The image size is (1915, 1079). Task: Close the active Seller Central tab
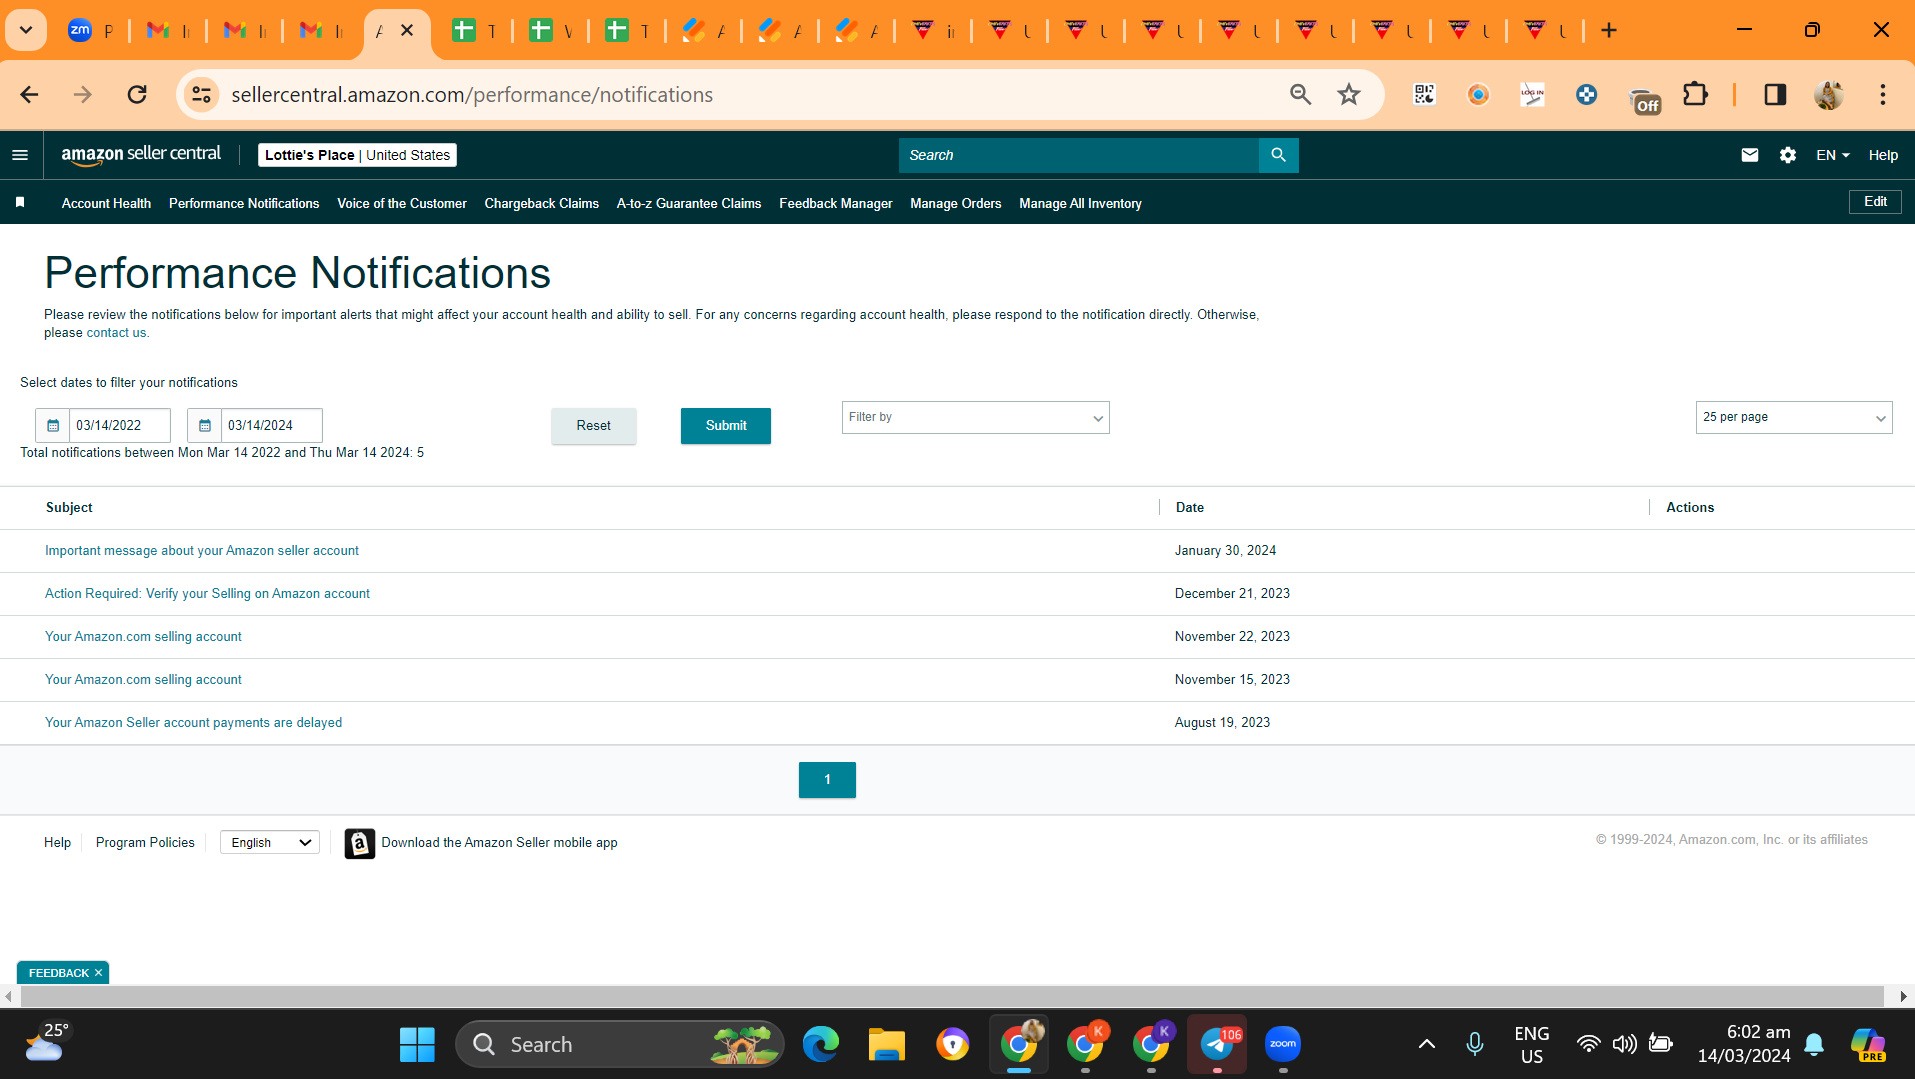click(407, 30)
